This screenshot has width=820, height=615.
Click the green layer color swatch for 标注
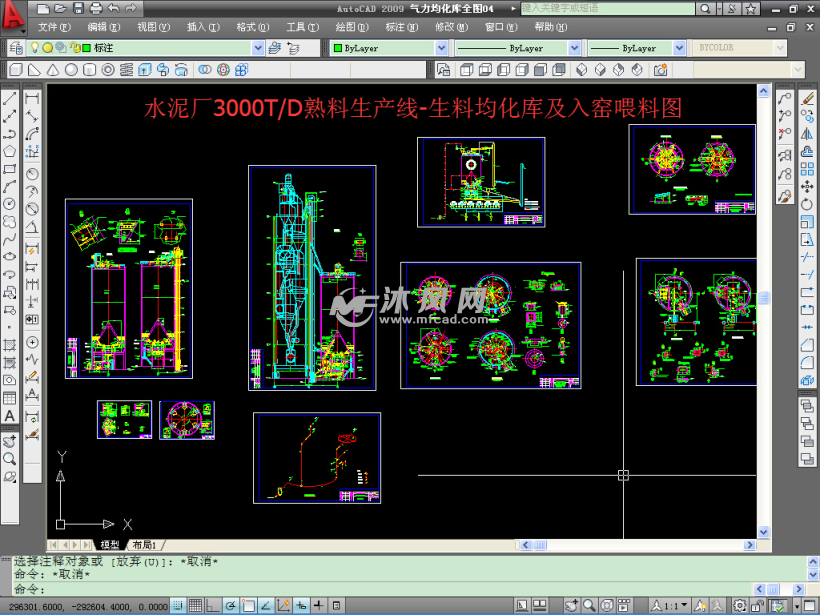[x=87, y=48]
